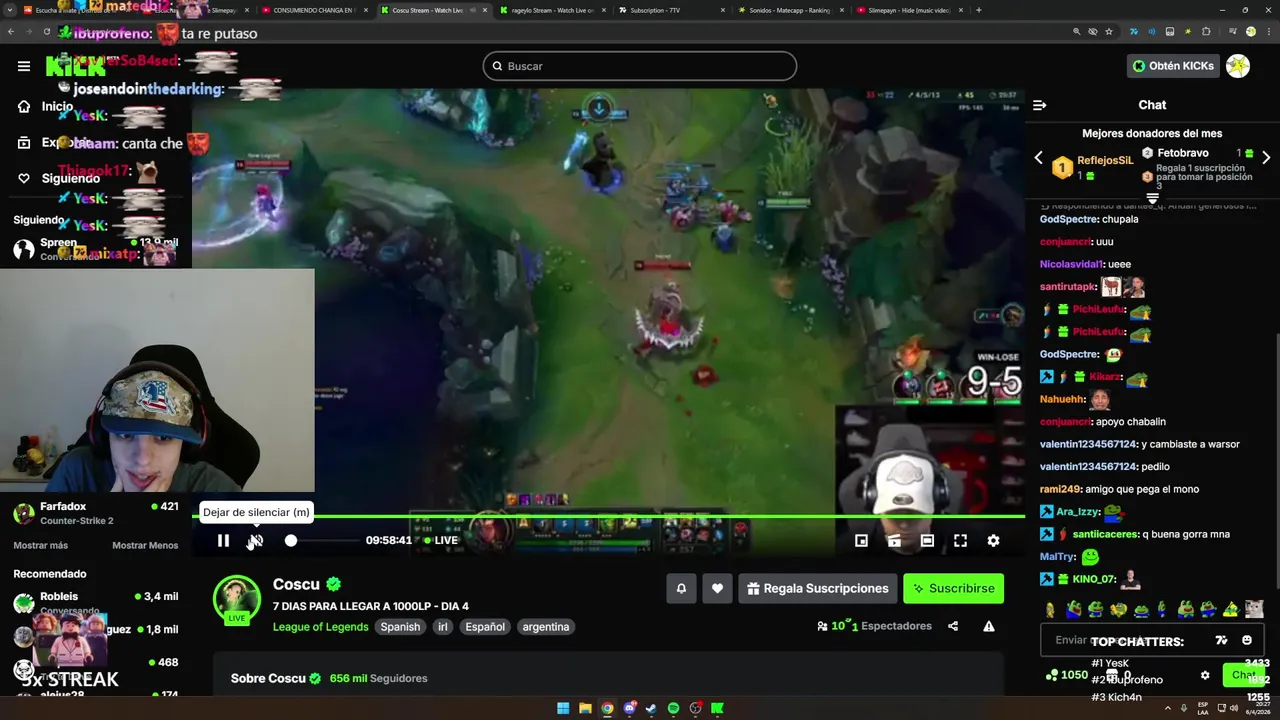Follow Coscu with the heart button
Screen dimensions: 1280x720
pos(717,588)
